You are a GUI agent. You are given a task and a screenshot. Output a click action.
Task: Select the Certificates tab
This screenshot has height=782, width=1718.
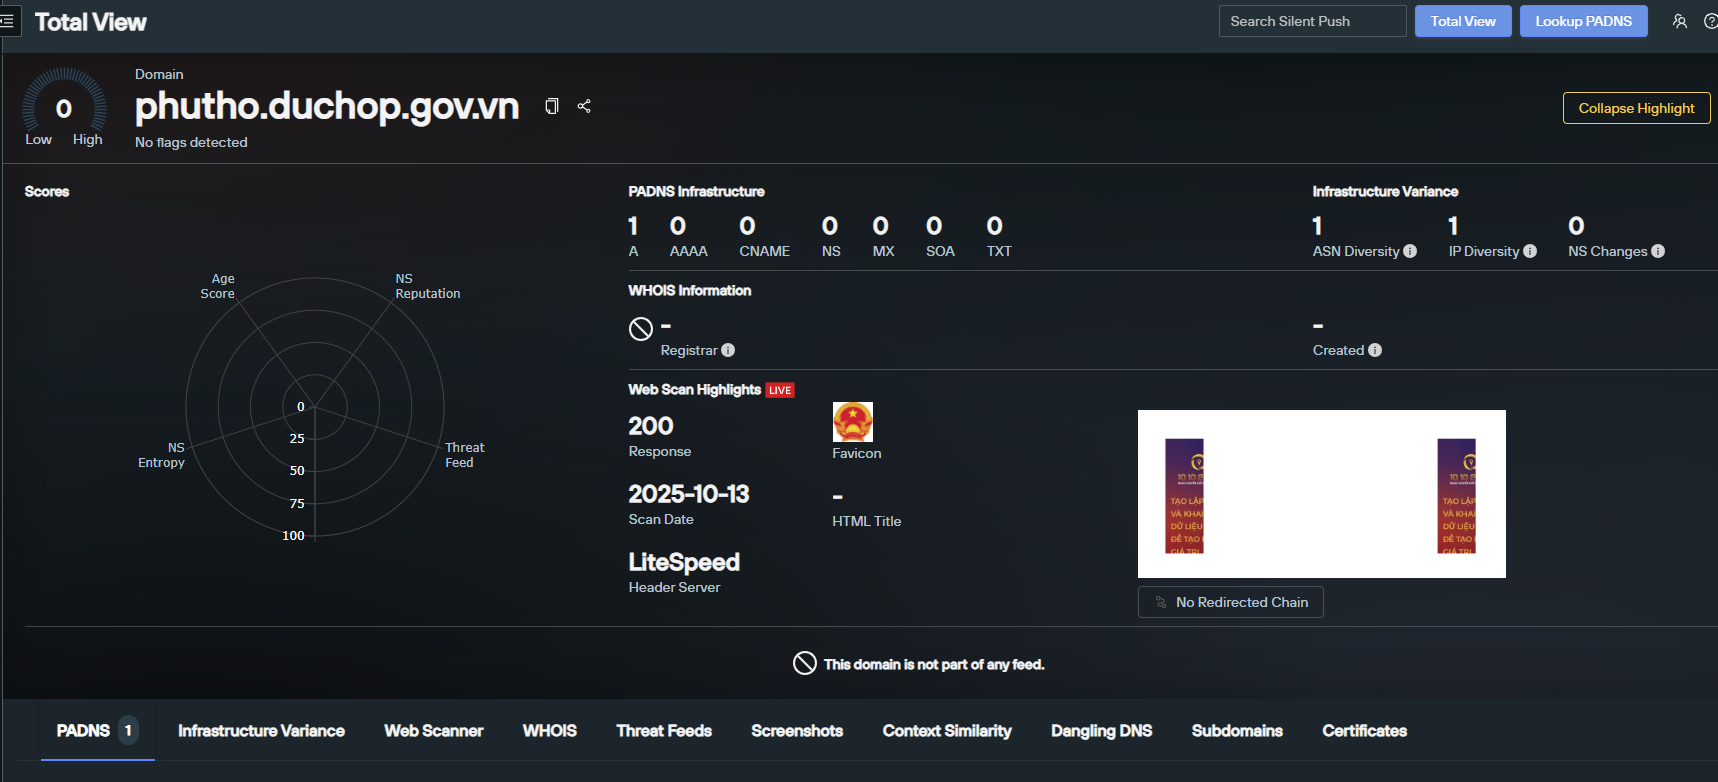1364,731
